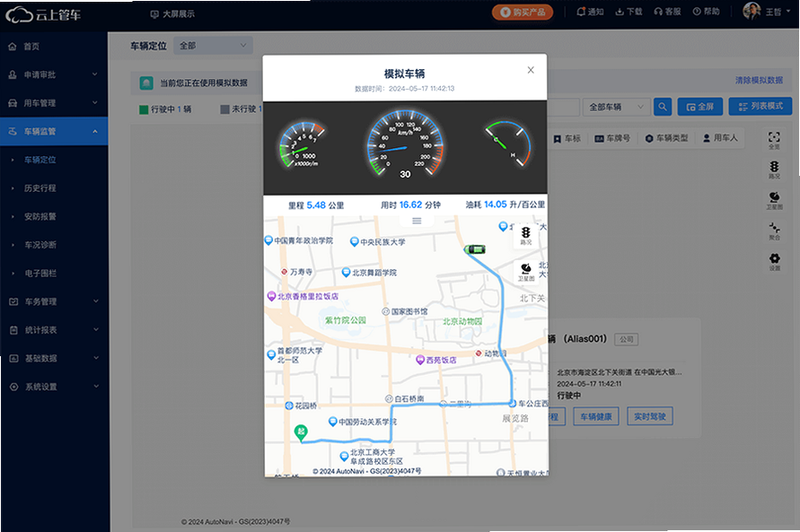Toggle 车辆类型 label option
800x532 pixels.
pyautogui.click(x=666, y=138)
